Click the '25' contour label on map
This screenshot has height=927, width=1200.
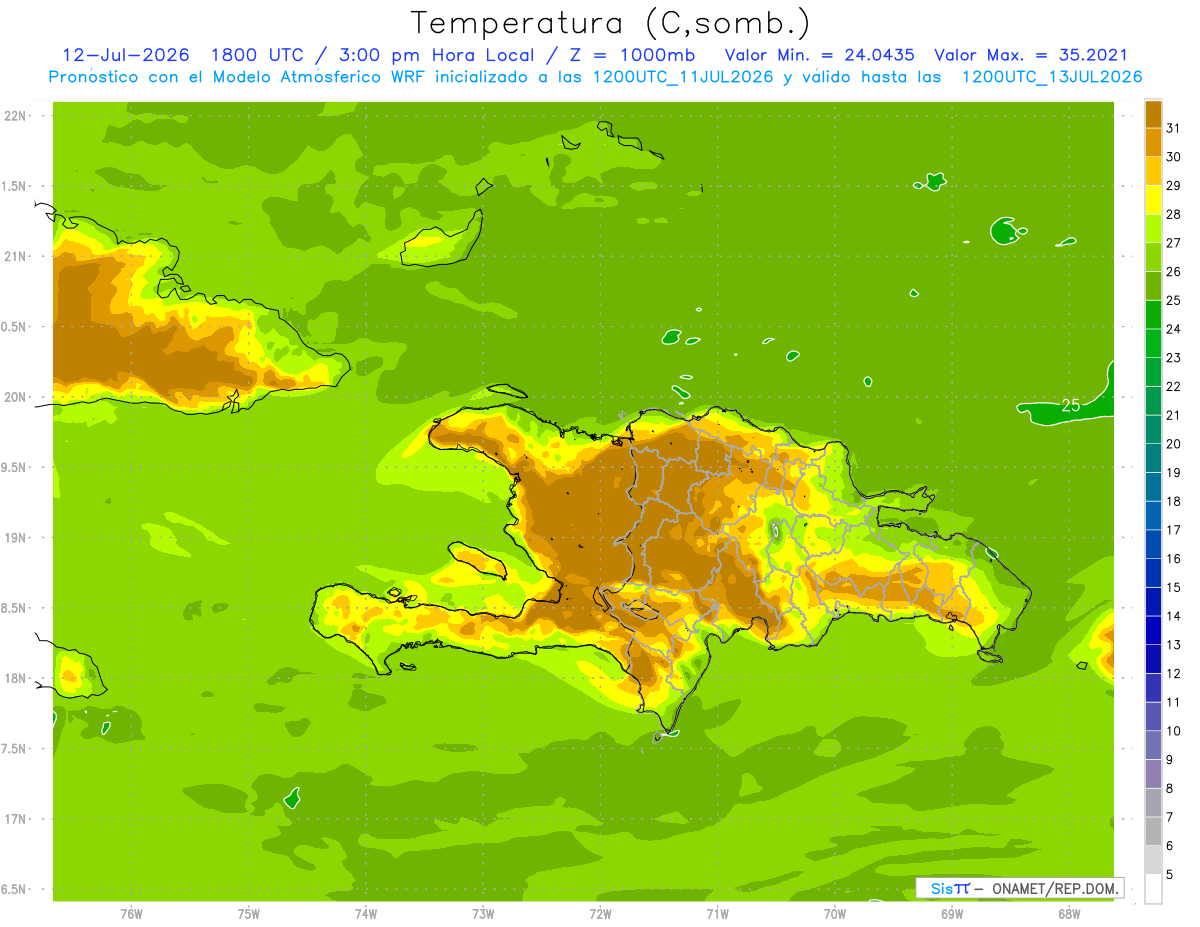point(1070,406)
